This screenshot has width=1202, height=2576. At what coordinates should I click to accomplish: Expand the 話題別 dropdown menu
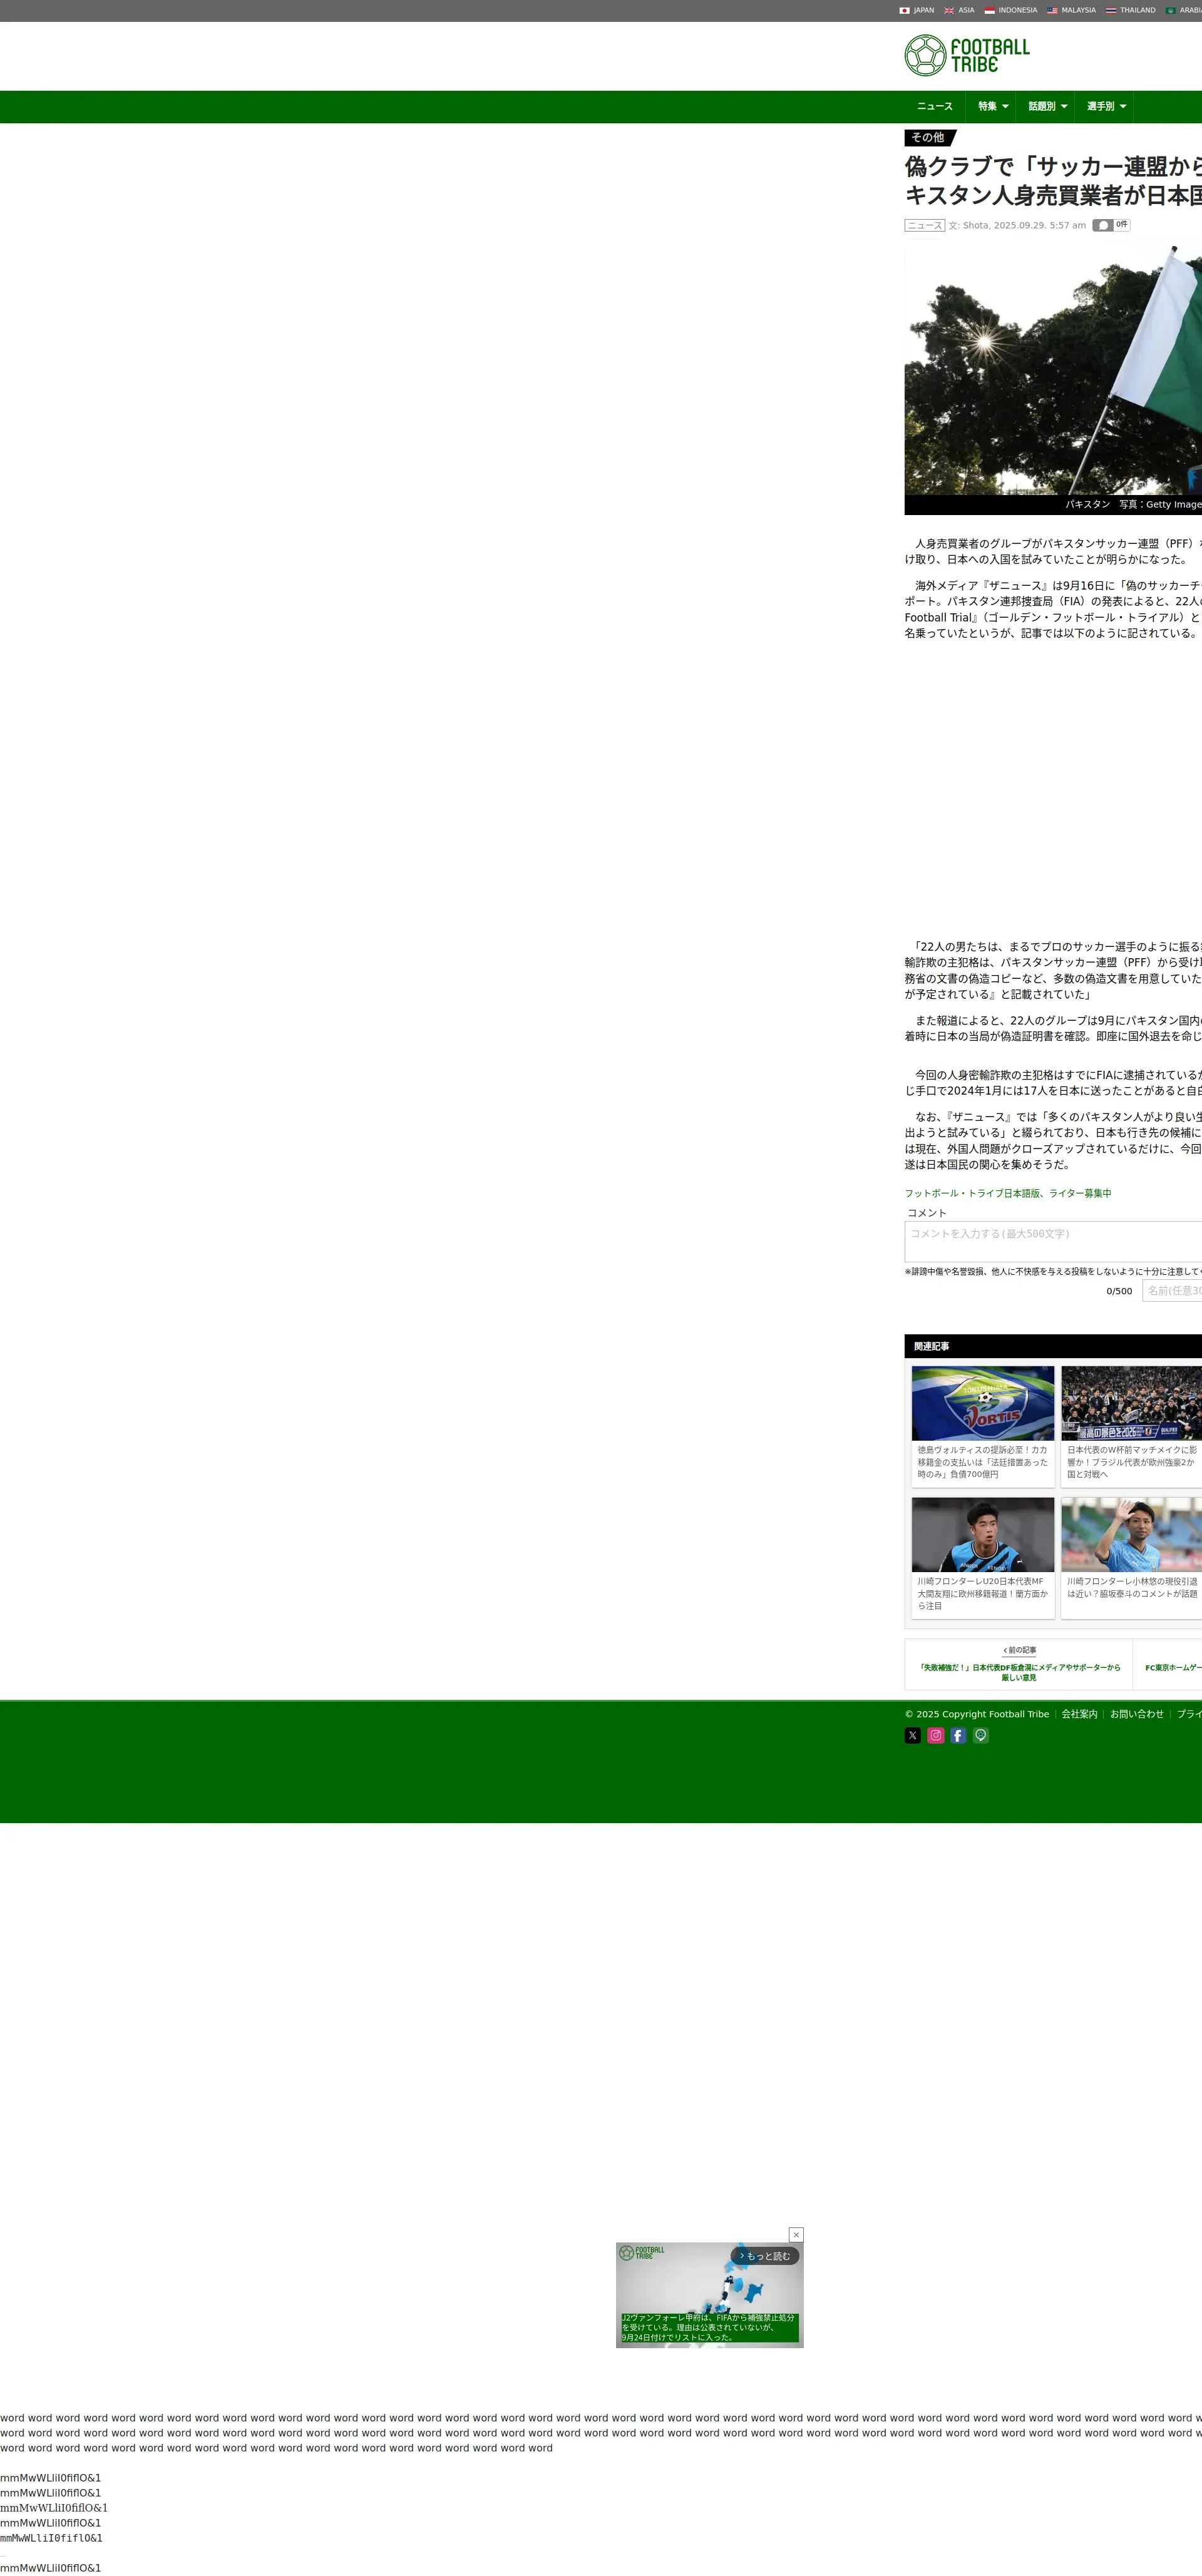click(x=1047, y=106)
